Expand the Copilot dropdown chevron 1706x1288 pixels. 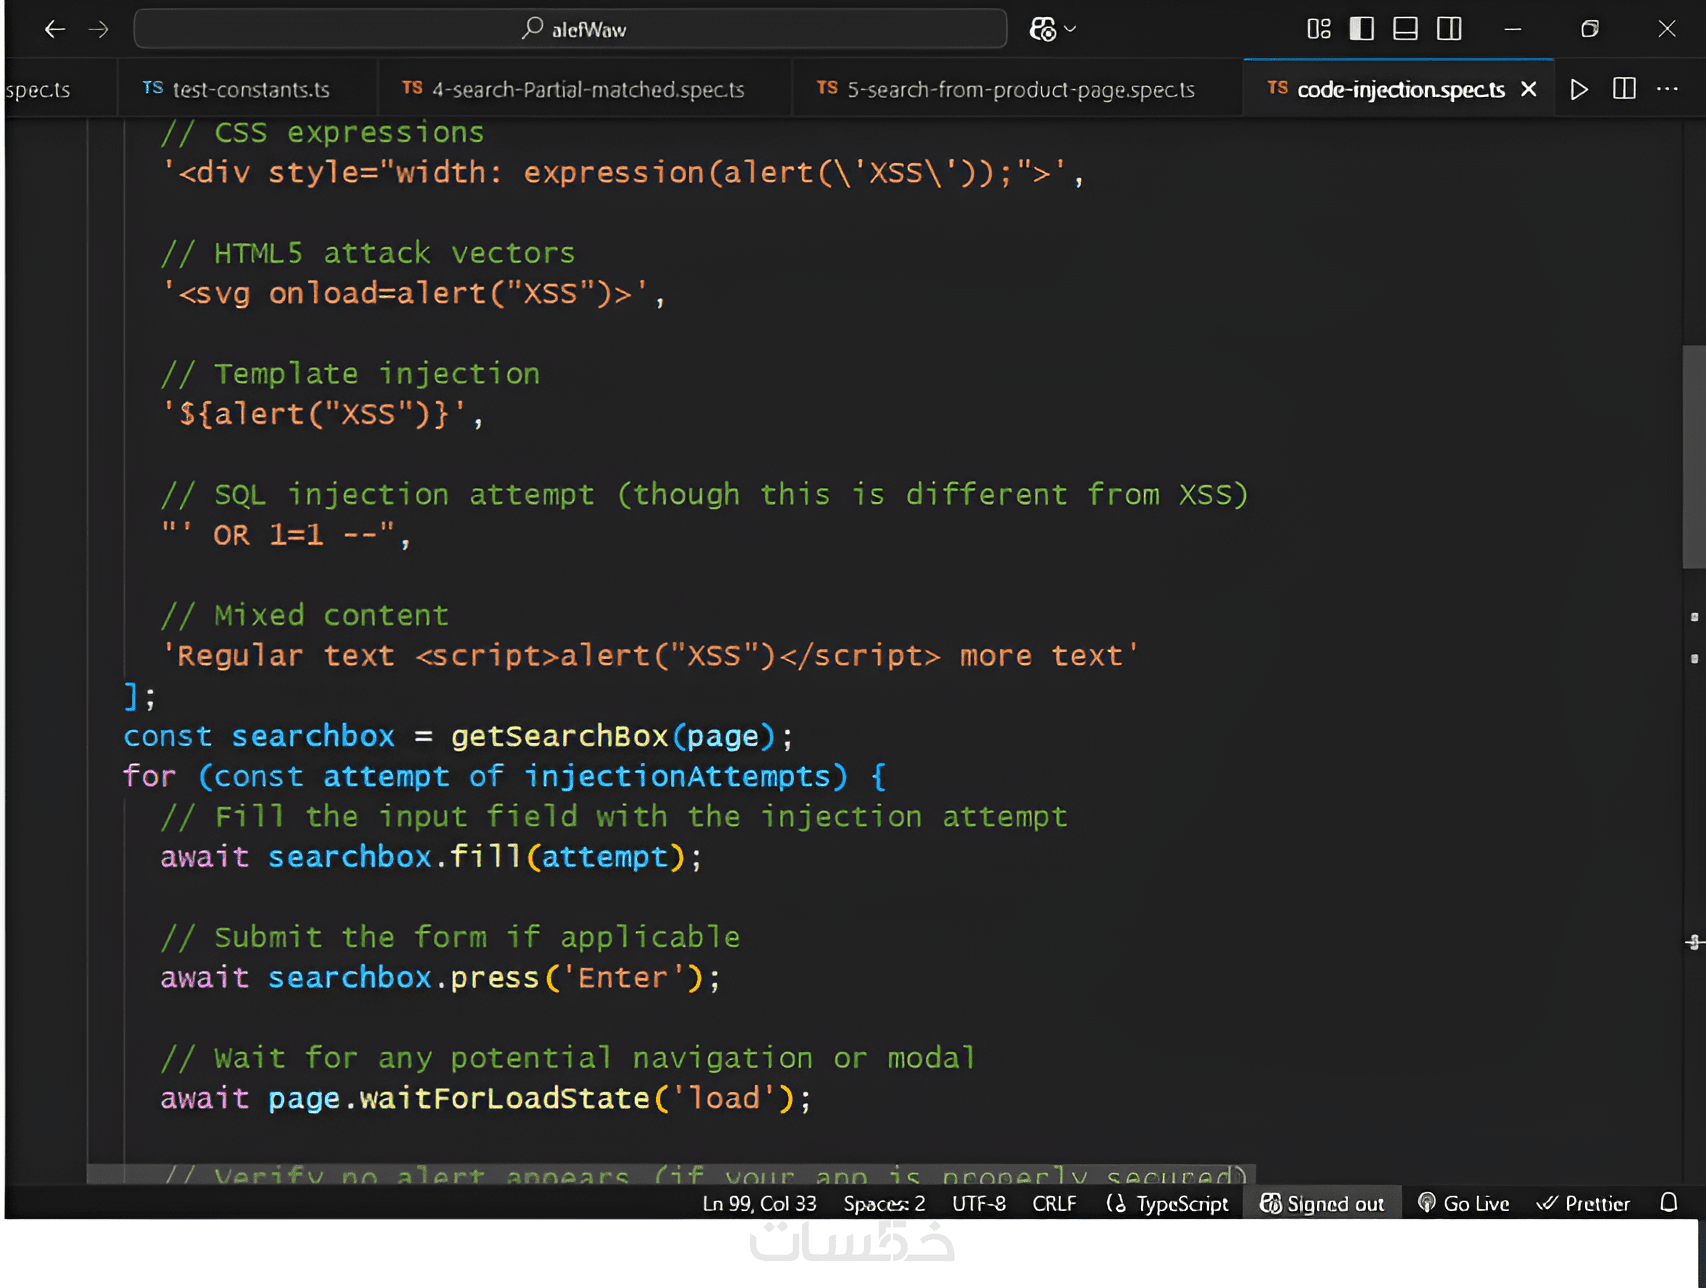click(1071, 29)
